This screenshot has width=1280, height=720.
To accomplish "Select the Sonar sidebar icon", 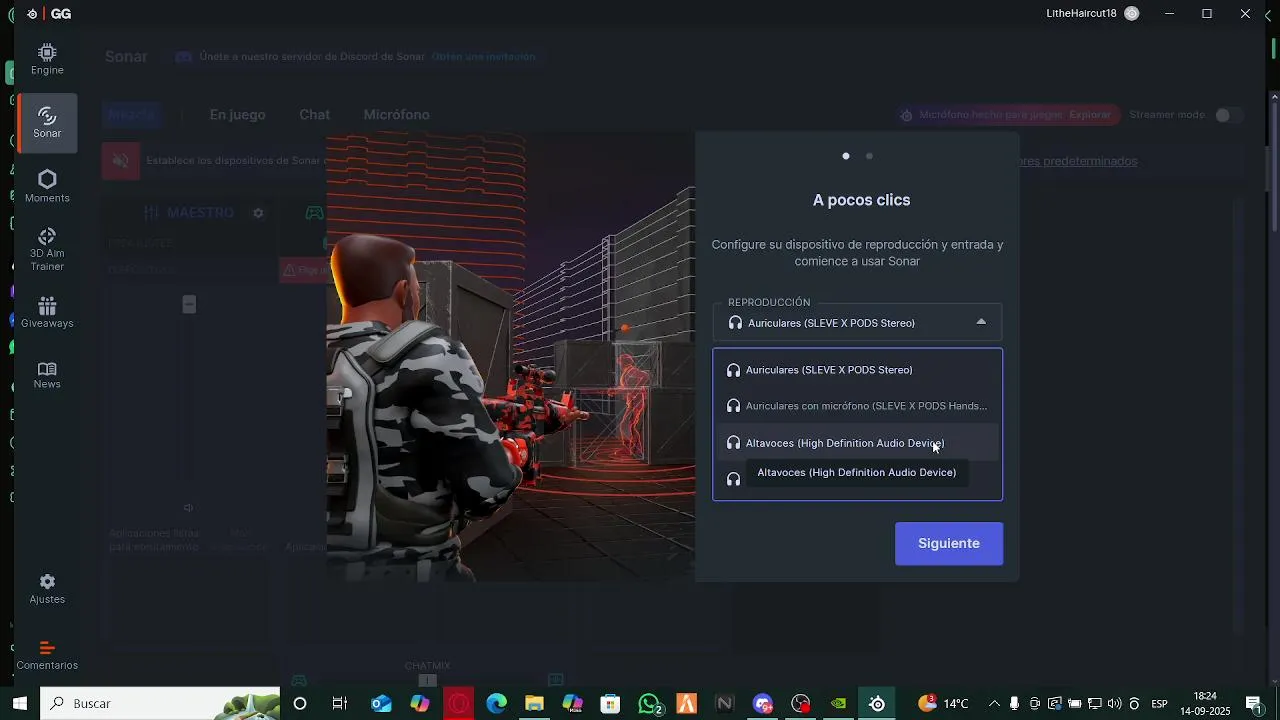I will tap(47, 122).
